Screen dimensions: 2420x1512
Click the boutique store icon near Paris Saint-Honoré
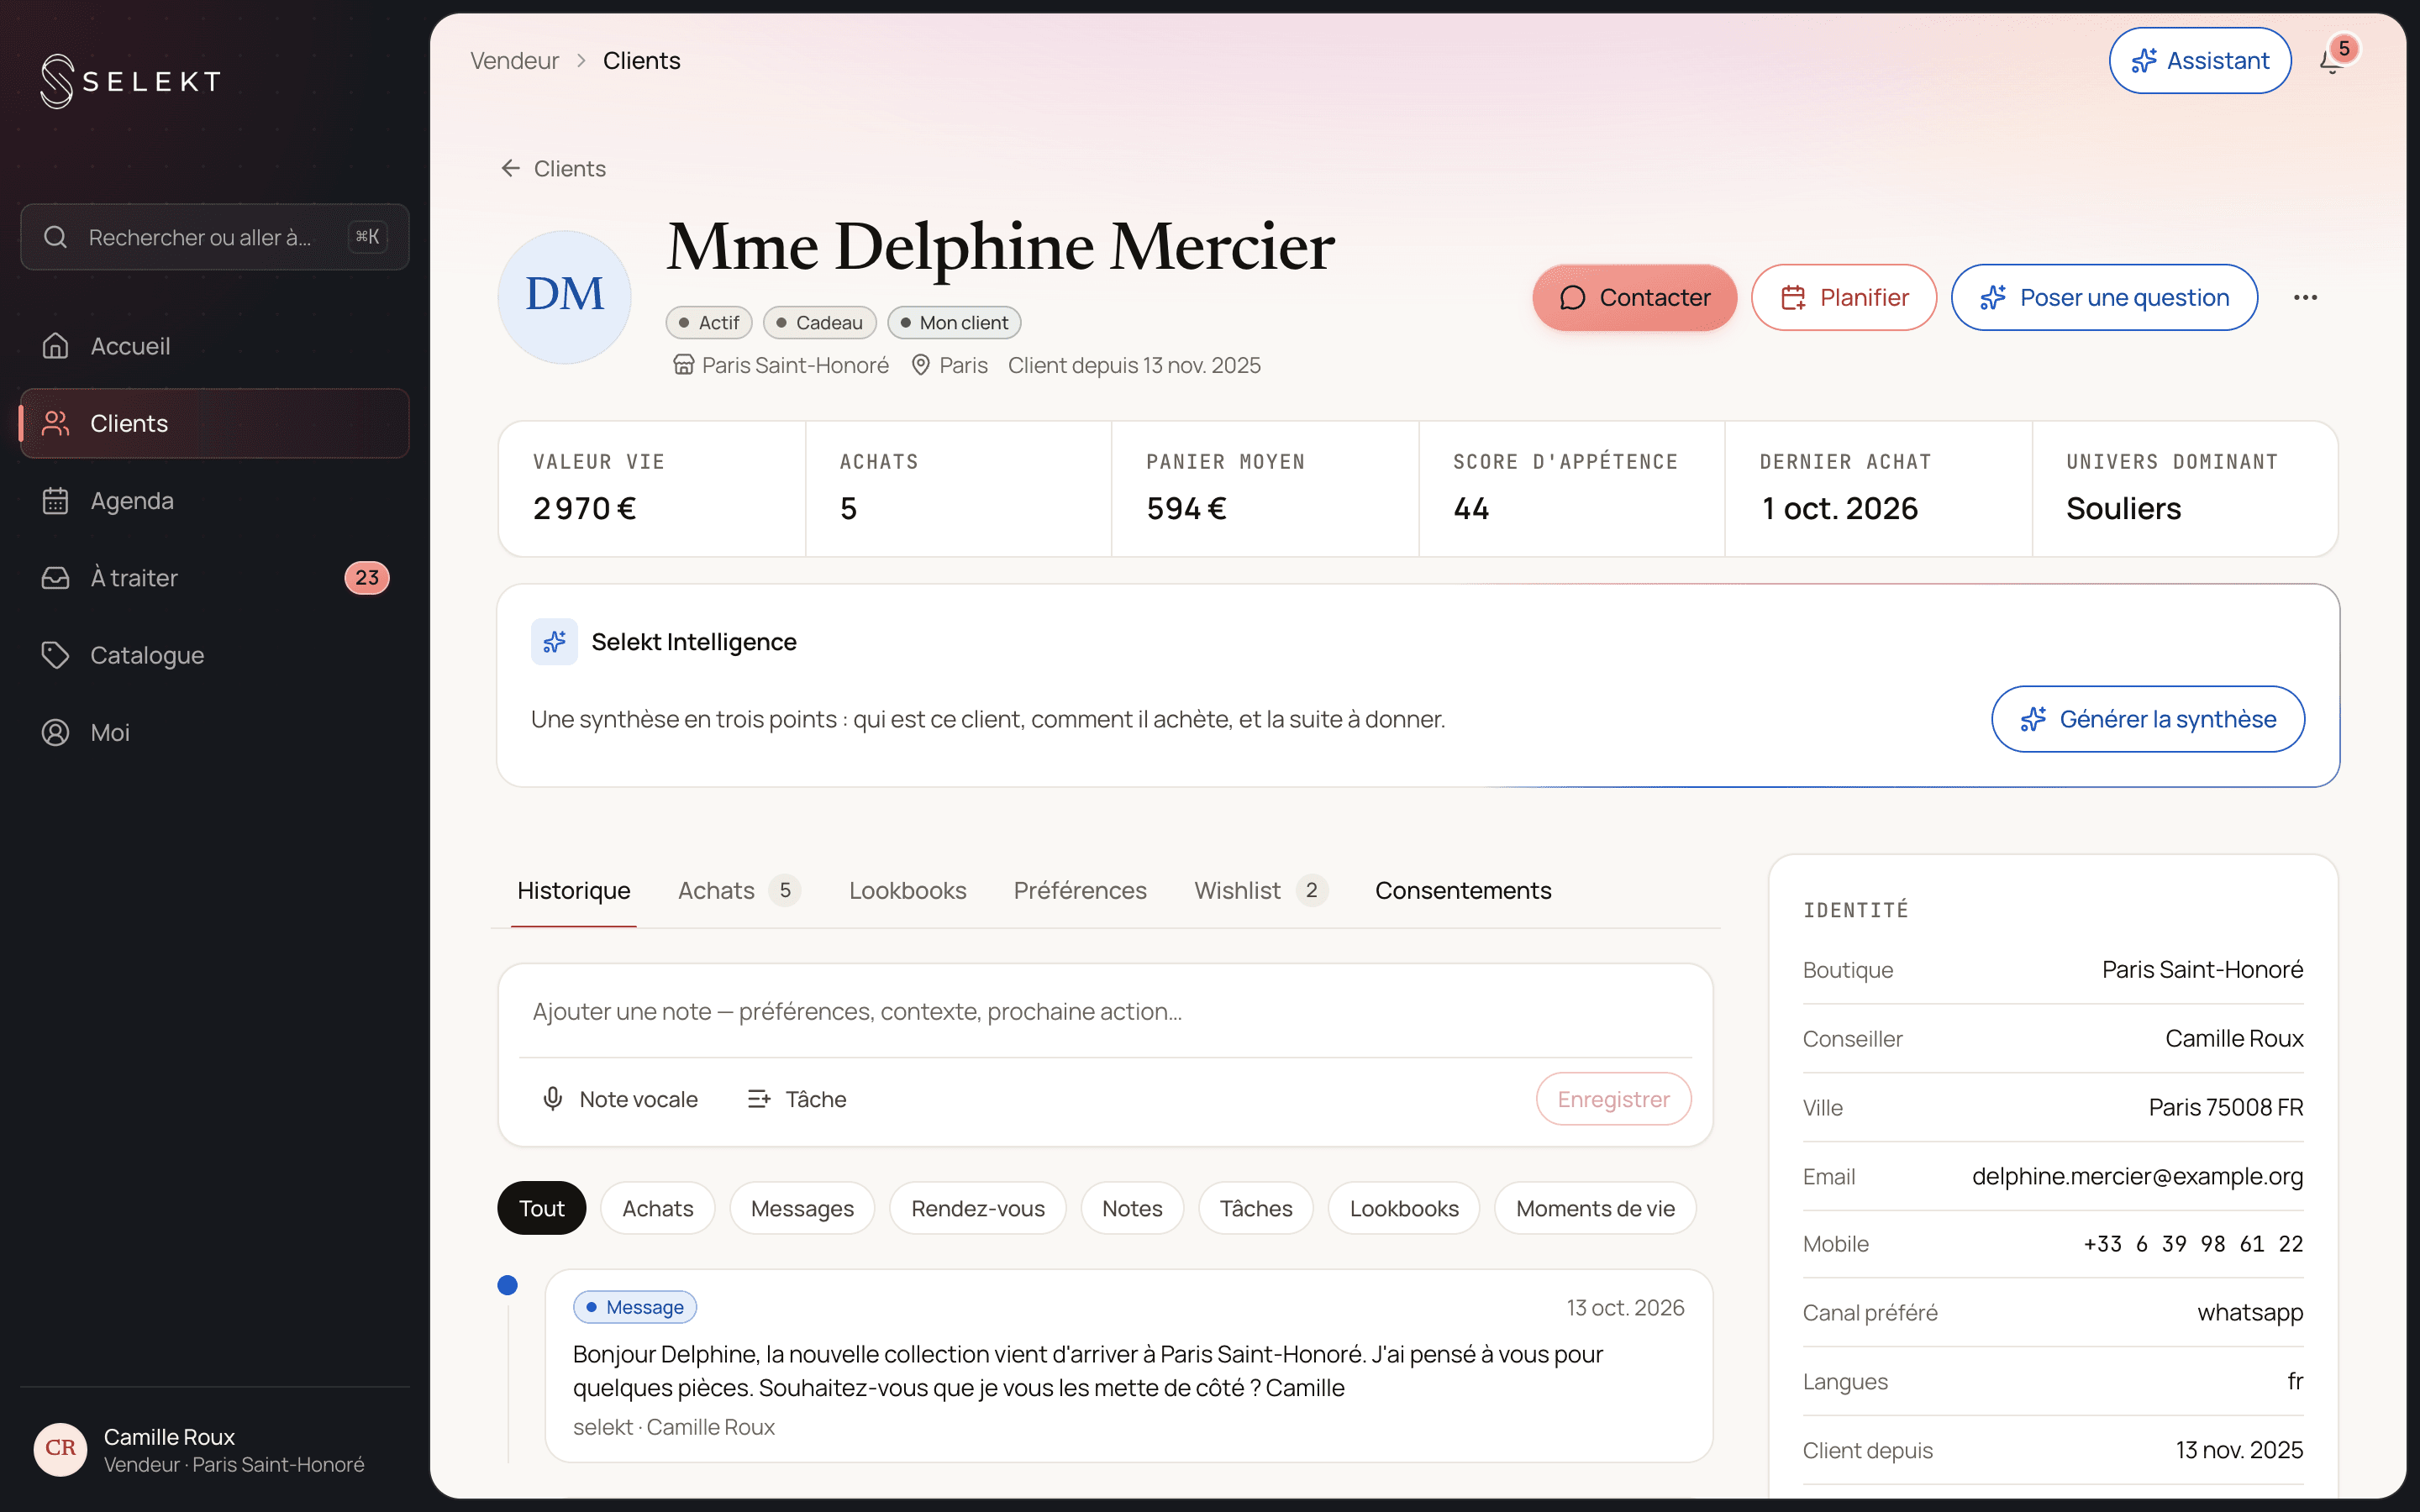[x=683, y=365]
